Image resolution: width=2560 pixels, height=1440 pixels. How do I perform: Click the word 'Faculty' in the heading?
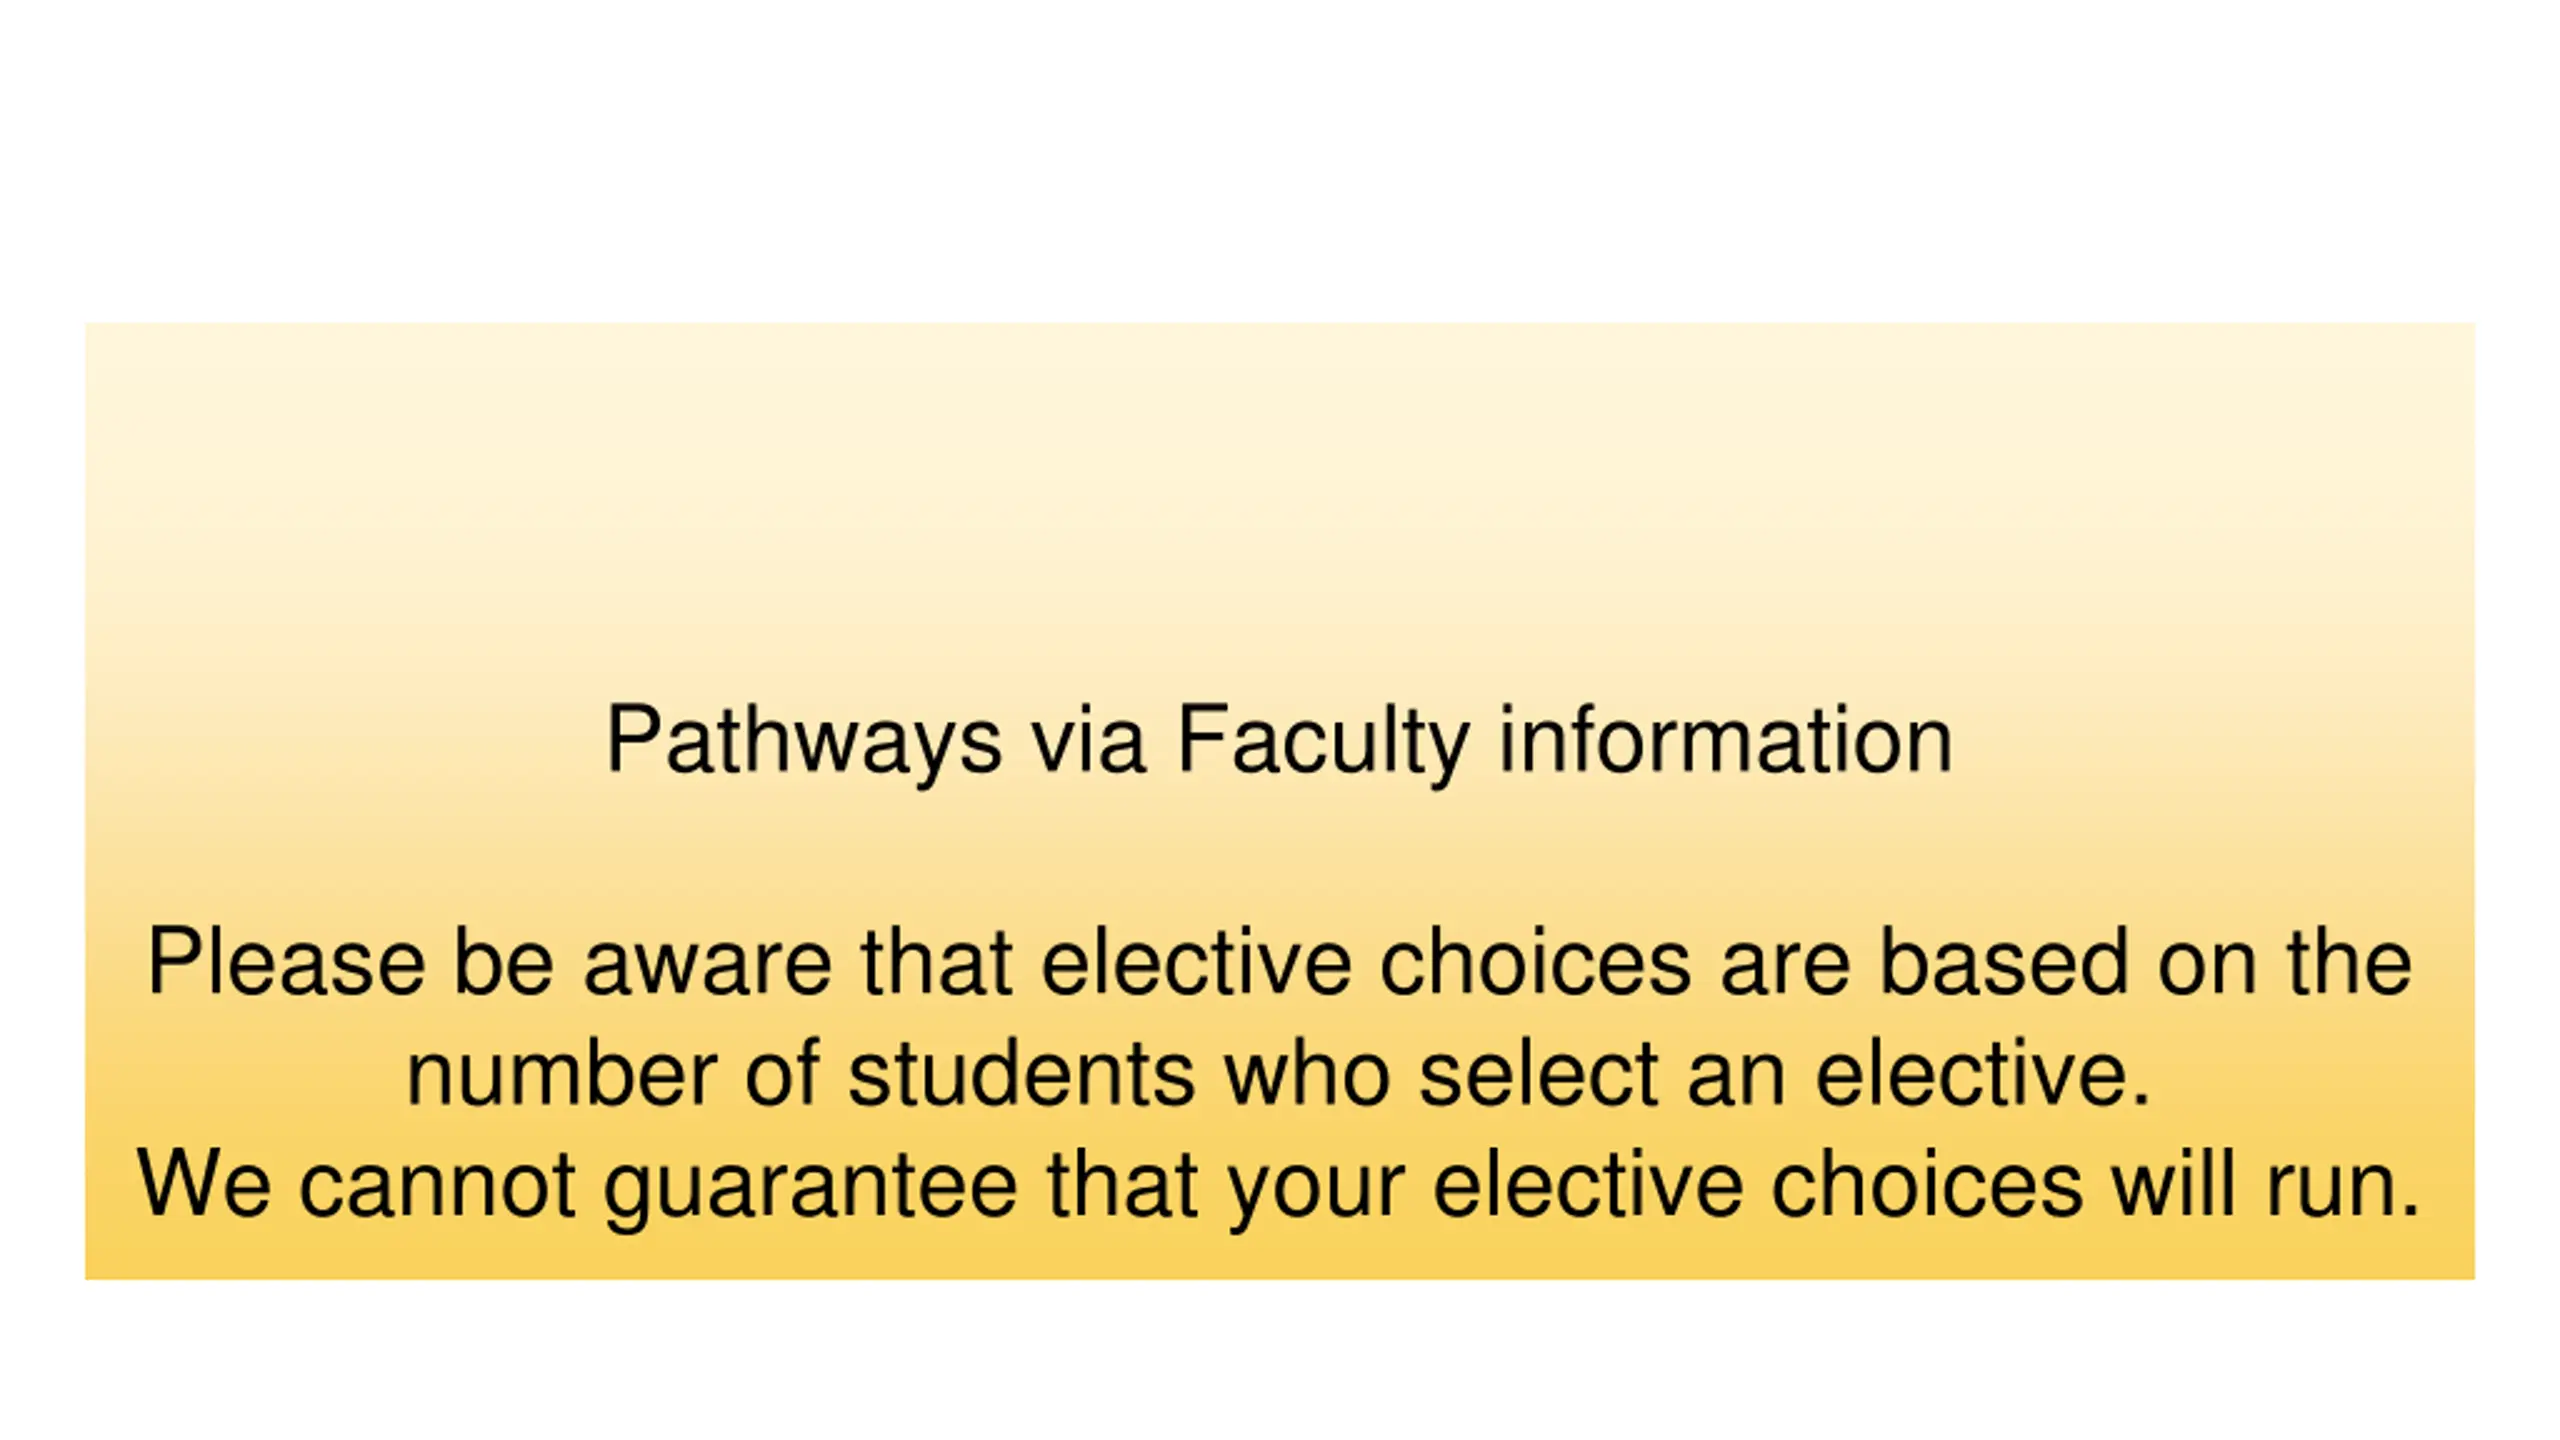tap(1323, 741)
